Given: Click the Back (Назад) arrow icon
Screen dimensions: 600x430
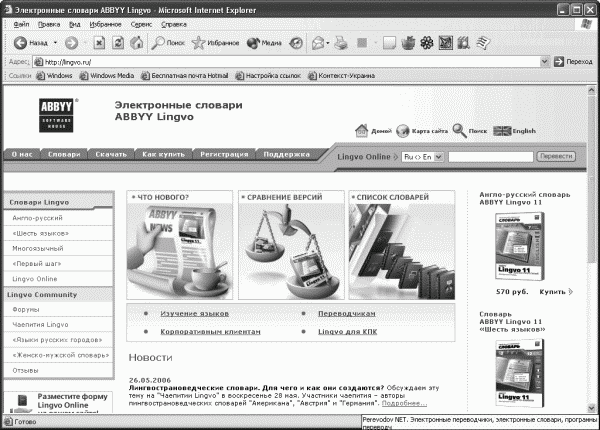Looking at the screenshot, I should point(20,43).
